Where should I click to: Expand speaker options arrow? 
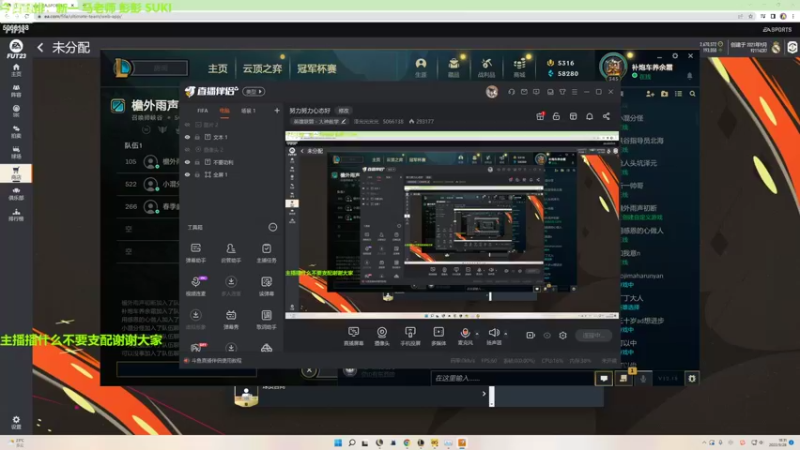(x=506, y=334)
